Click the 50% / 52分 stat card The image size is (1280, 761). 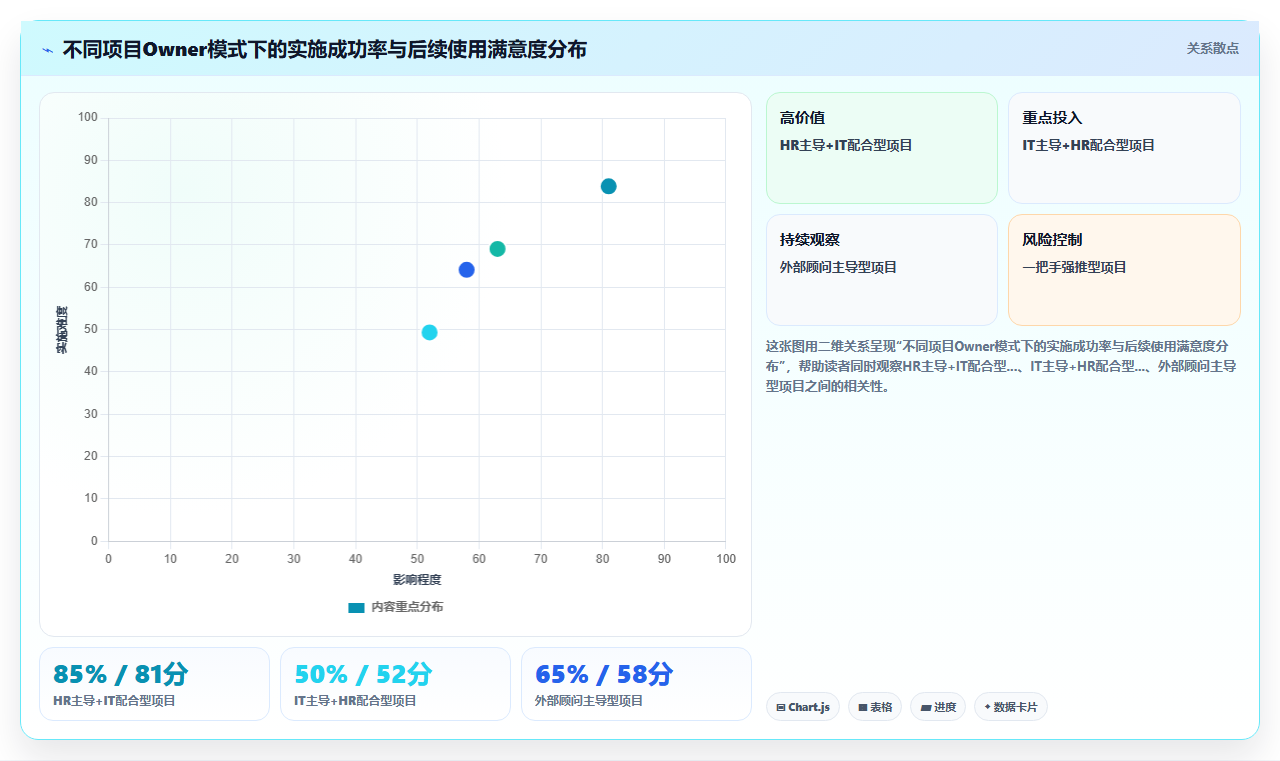point(395,684)
